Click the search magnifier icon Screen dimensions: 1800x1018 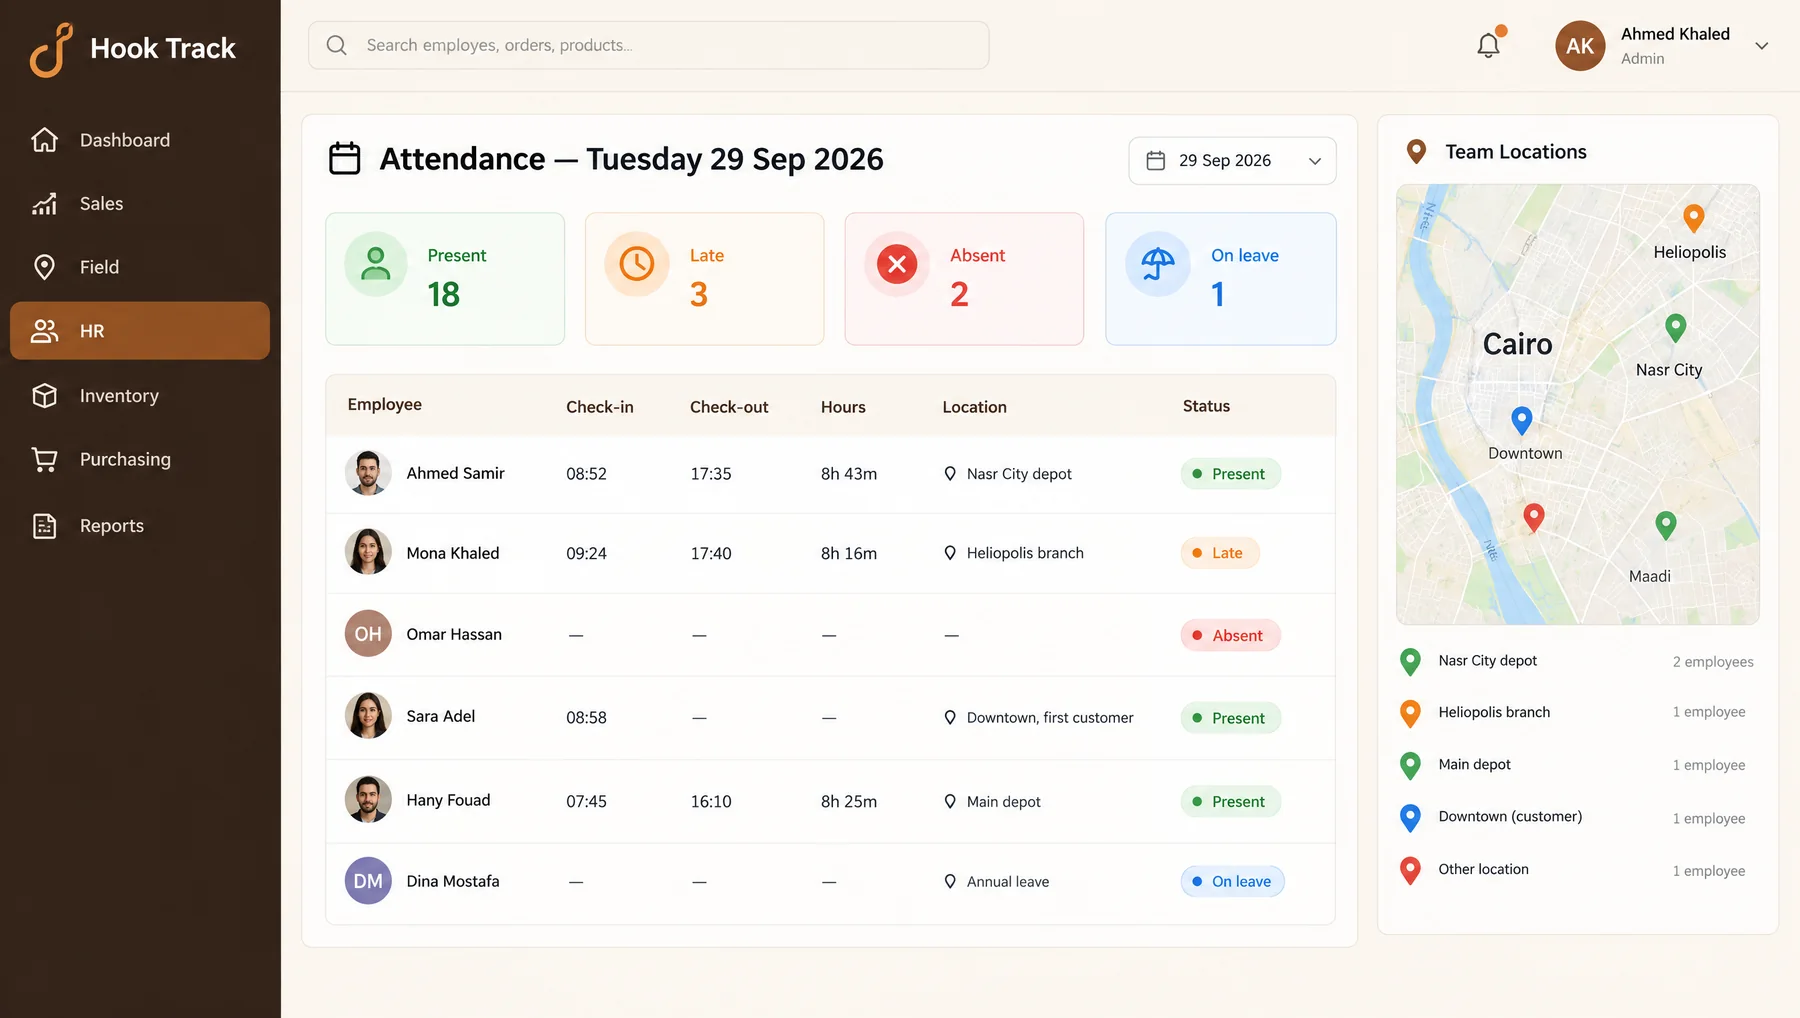point(337,45)
